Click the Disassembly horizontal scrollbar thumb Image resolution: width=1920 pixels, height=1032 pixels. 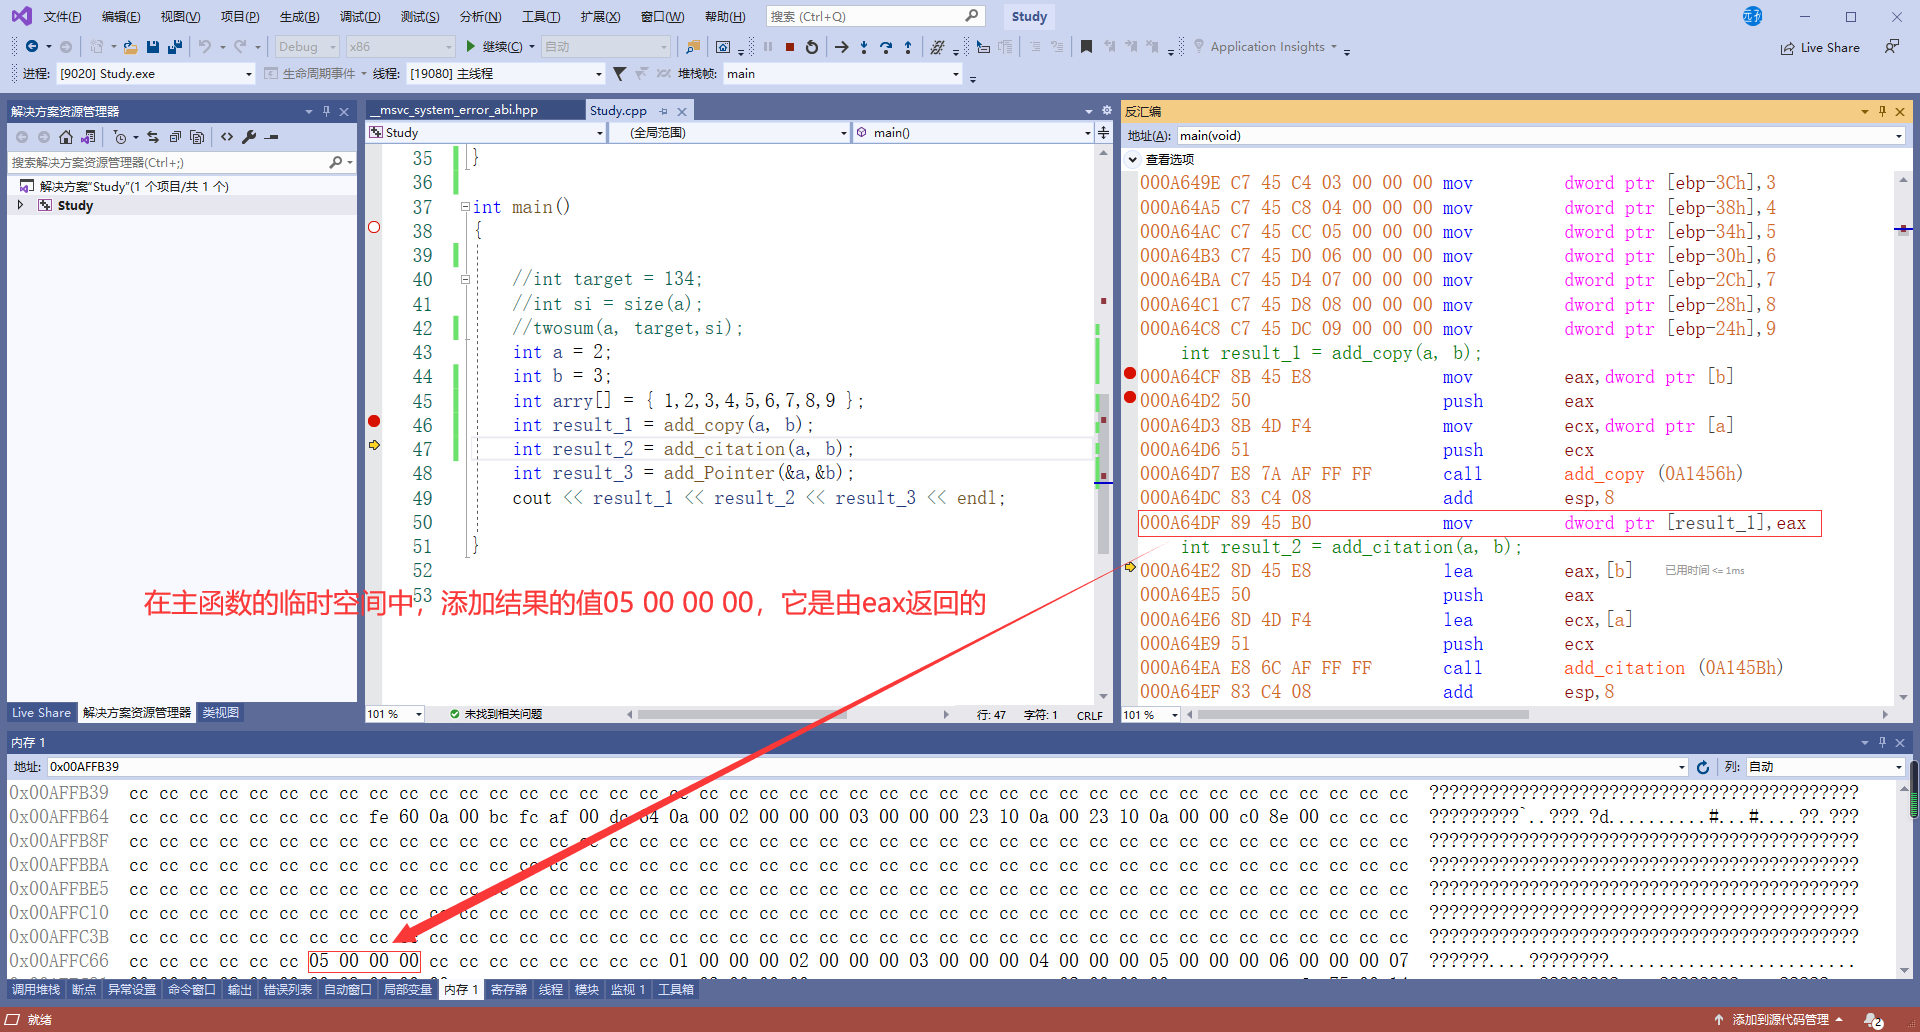(x=1363, y=714)
